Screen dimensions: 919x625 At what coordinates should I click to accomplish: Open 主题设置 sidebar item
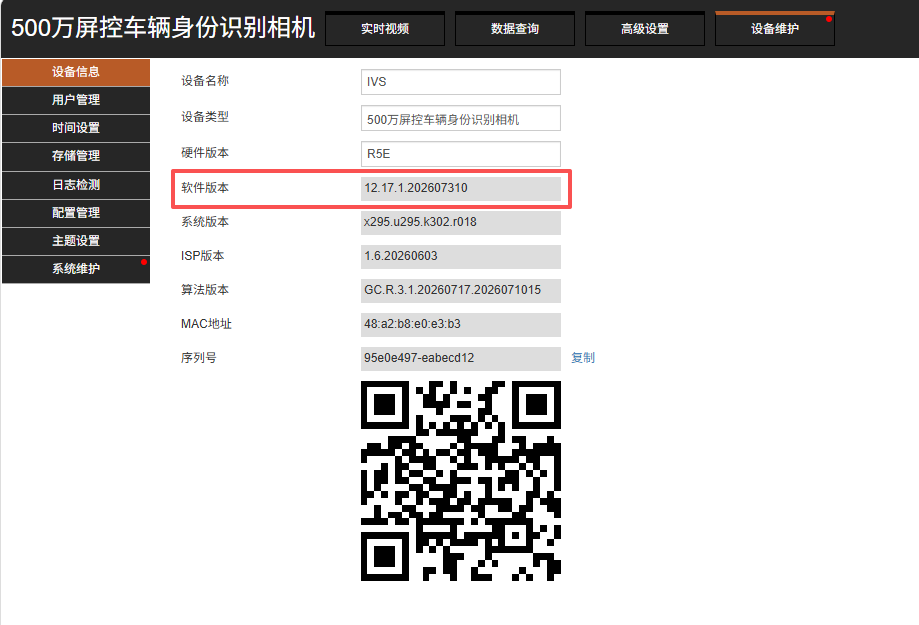click(x=76, y=242)
